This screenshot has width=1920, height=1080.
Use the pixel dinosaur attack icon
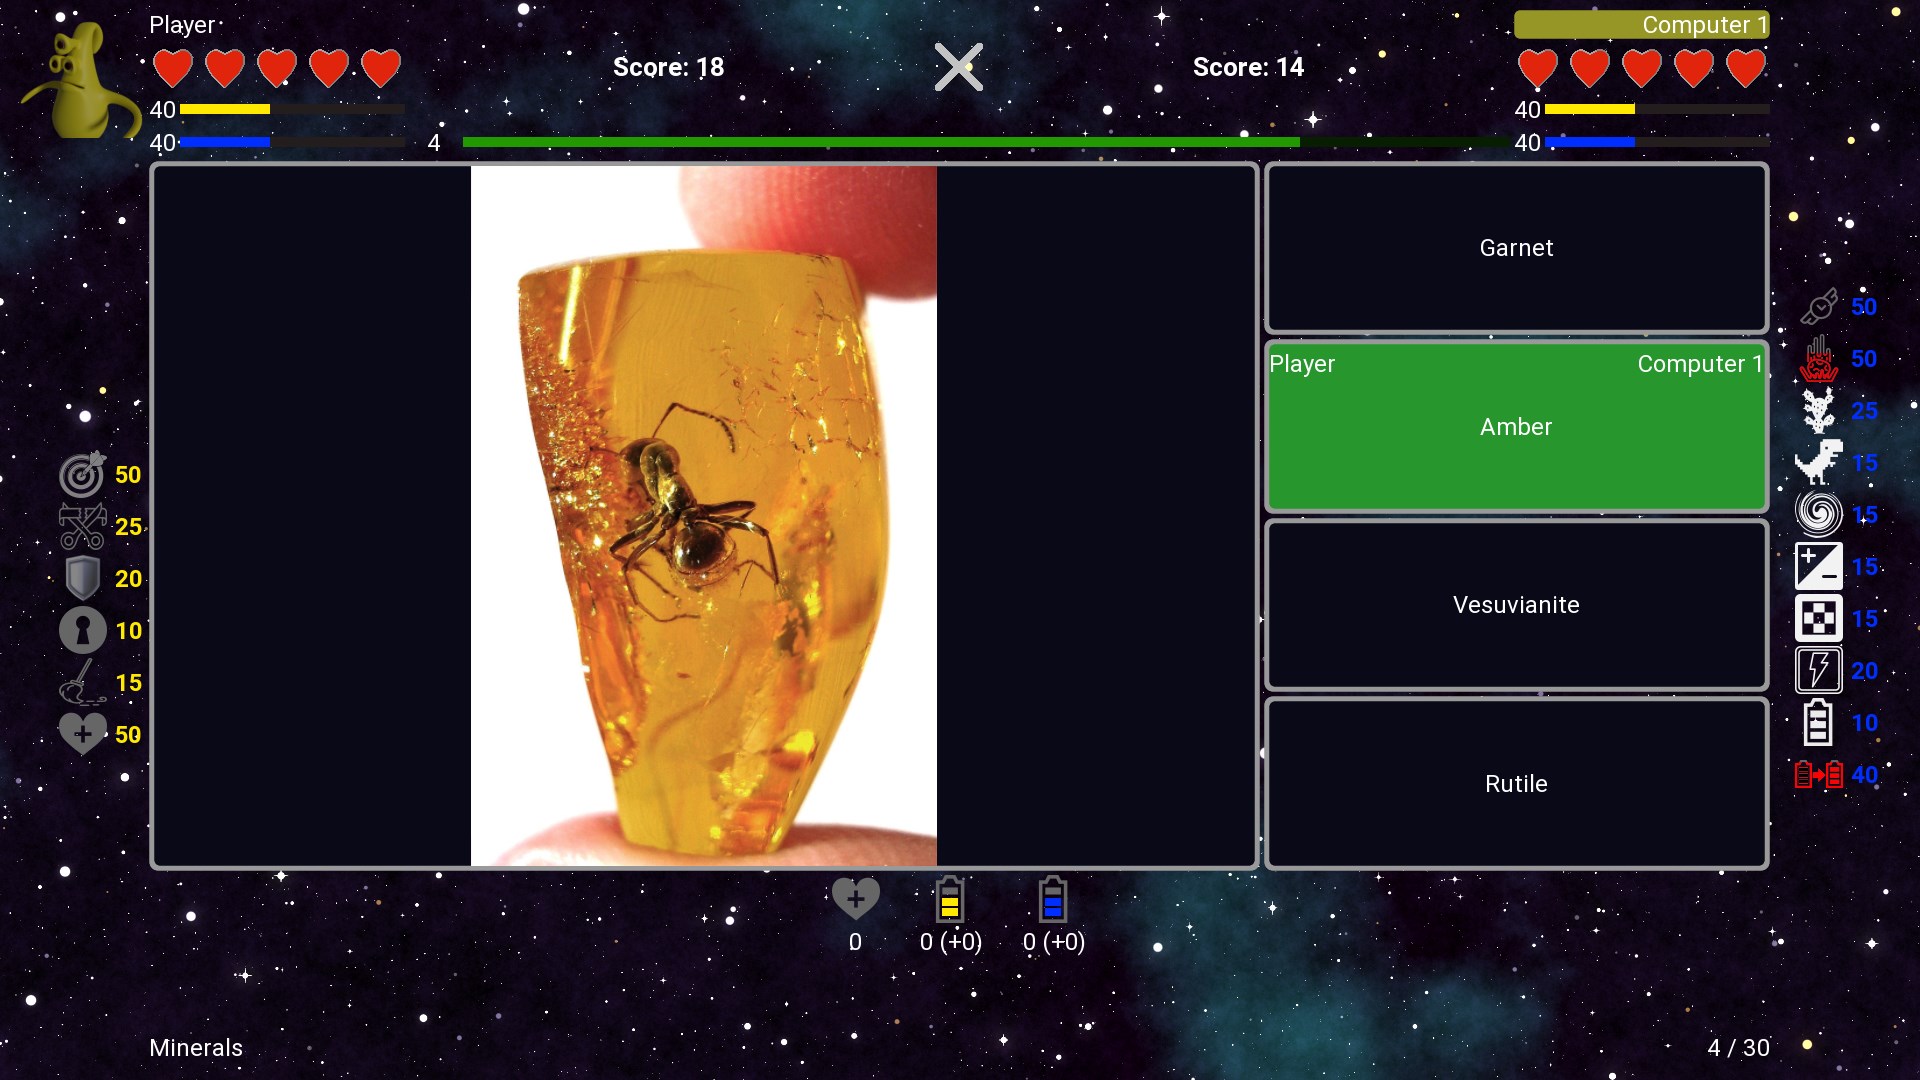pos(1818,463)
